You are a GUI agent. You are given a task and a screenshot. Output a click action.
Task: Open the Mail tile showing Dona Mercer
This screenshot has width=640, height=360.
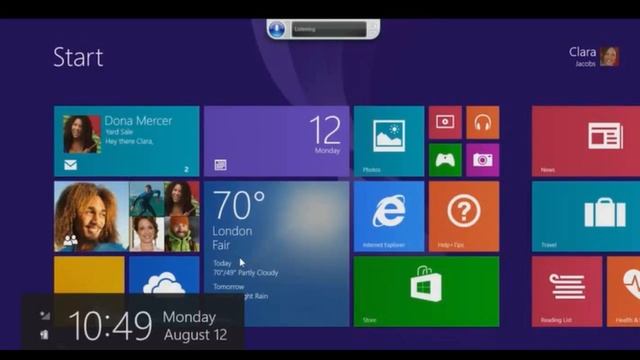pos(127,141)
